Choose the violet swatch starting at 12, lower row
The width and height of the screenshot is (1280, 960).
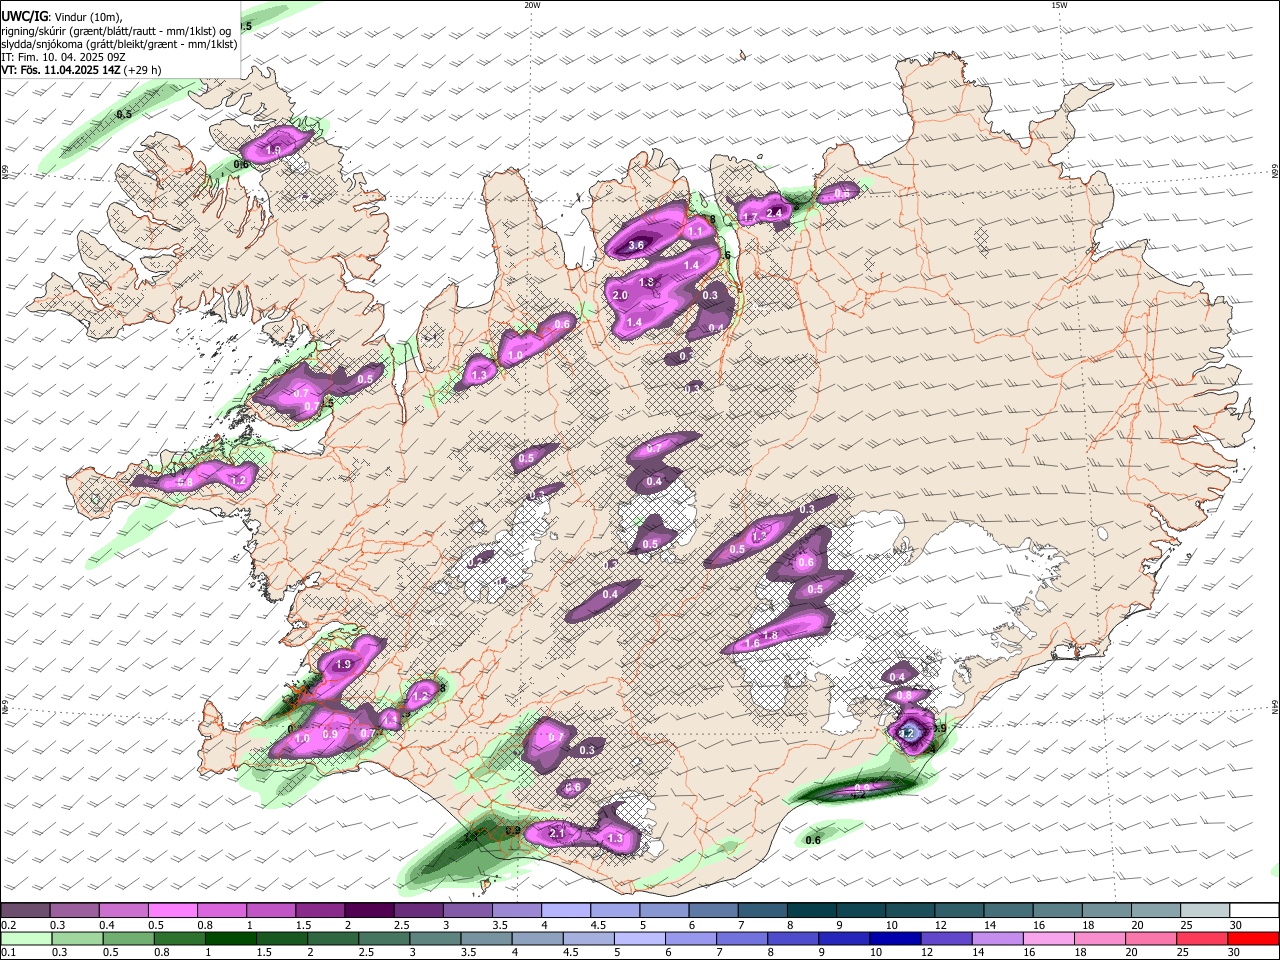pyautogui.click(x=946, y=938)
